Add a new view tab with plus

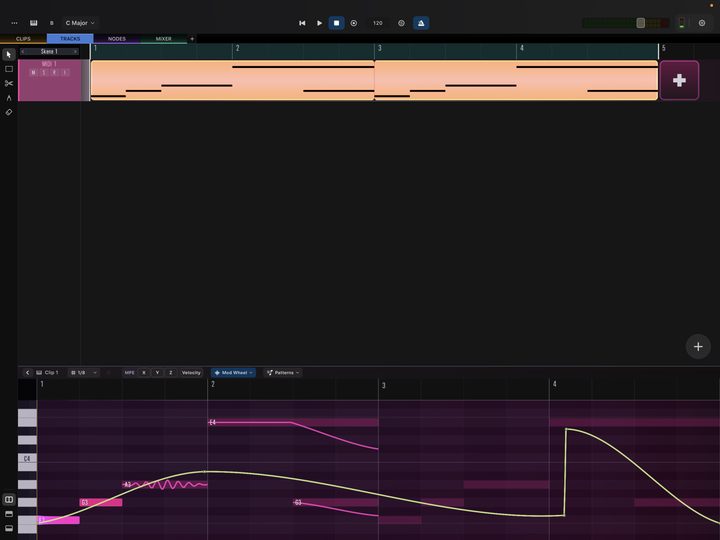[x=192, y=39]
